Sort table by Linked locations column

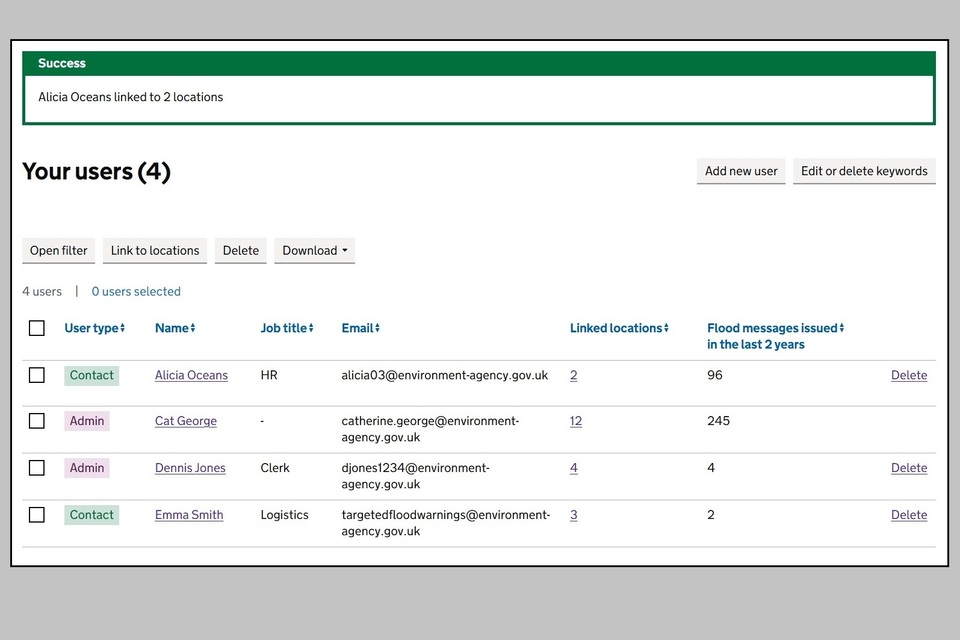coord(619,328)
